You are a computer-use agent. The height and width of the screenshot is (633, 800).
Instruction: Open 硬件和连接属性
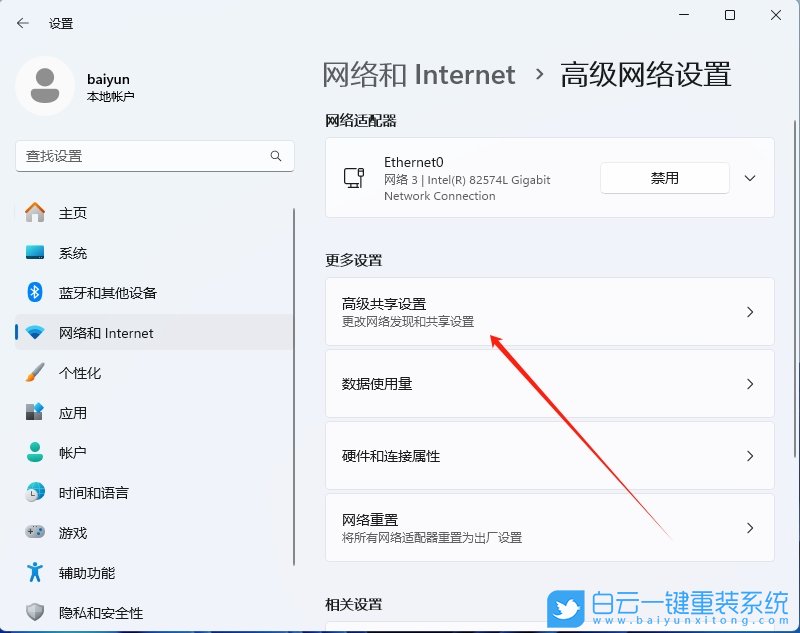(x=548, y=456)
